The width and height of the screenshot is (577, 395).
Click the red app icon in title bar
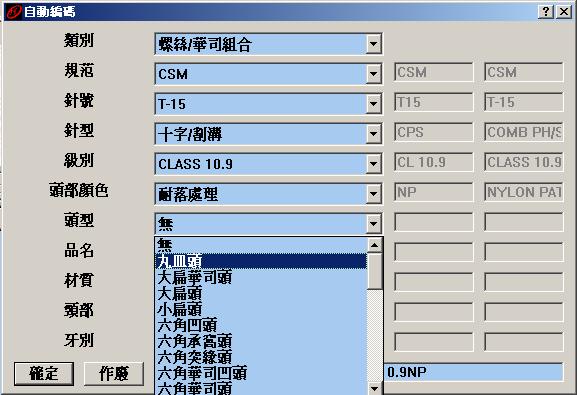(14, 12)
